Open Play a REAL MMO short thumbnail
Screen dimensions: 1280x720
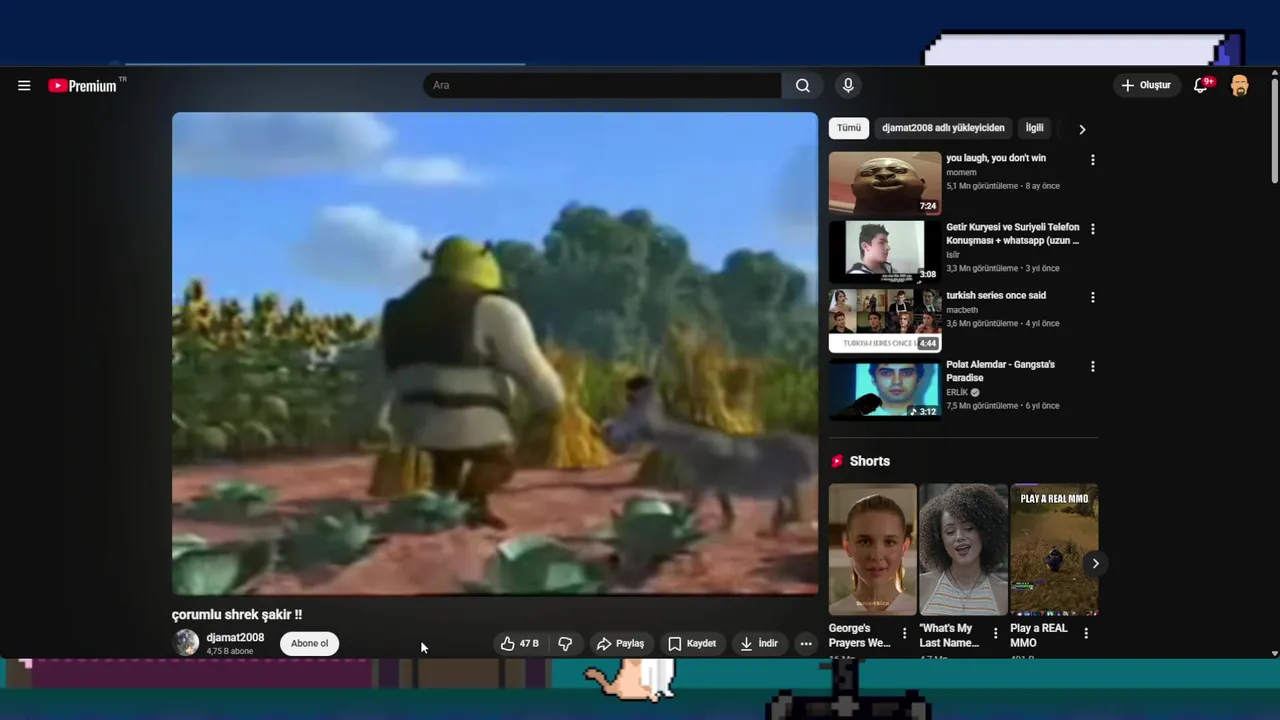tap(1054, 550)
